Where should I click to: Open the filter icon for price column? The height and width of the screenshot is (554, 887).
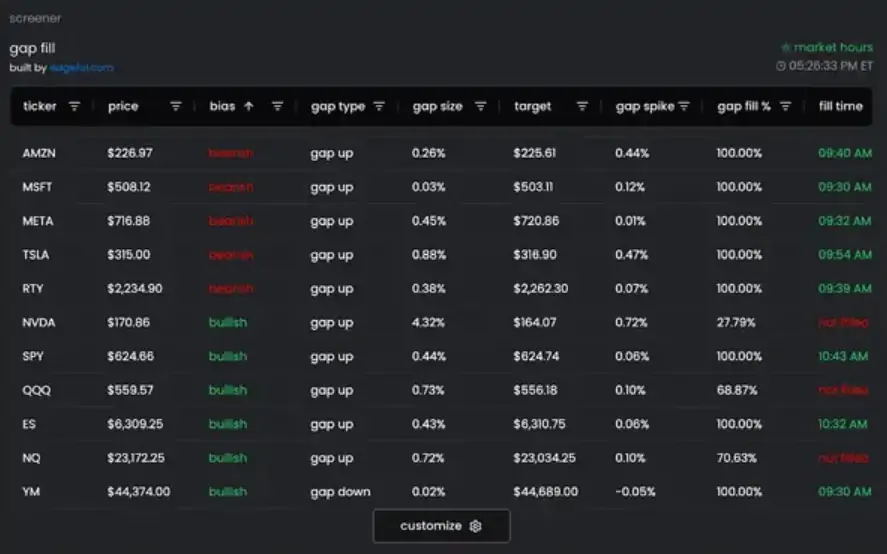tap(176, 106)
